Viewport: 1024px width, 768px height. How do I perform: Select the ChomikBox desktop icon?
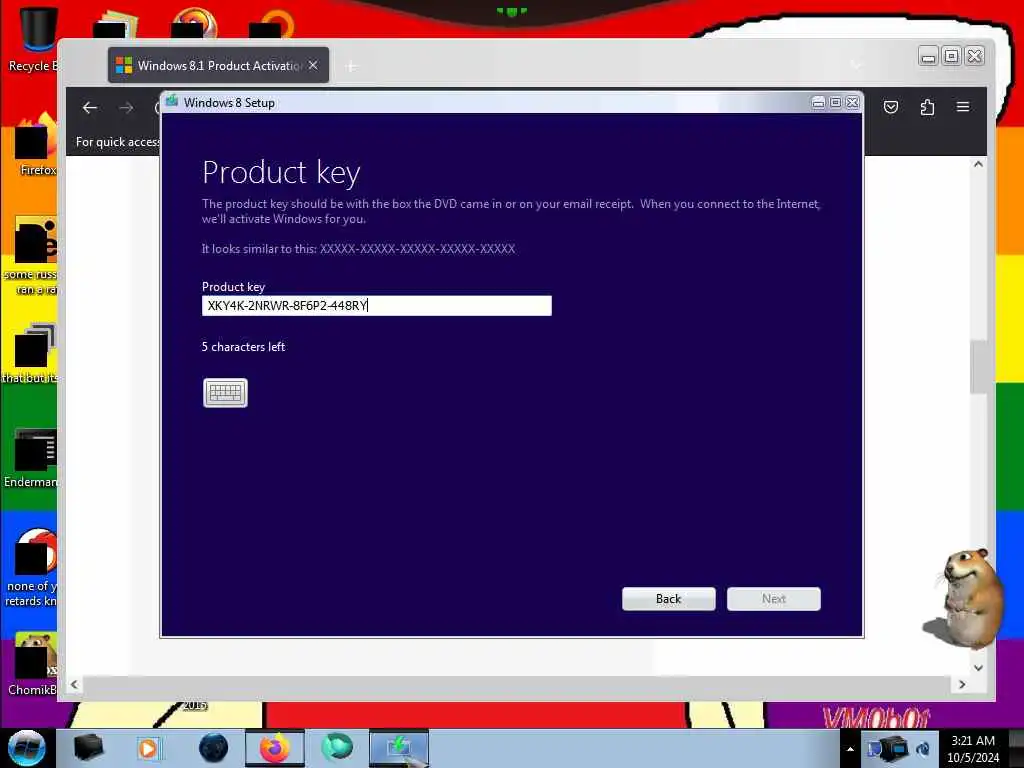[33, 663]
